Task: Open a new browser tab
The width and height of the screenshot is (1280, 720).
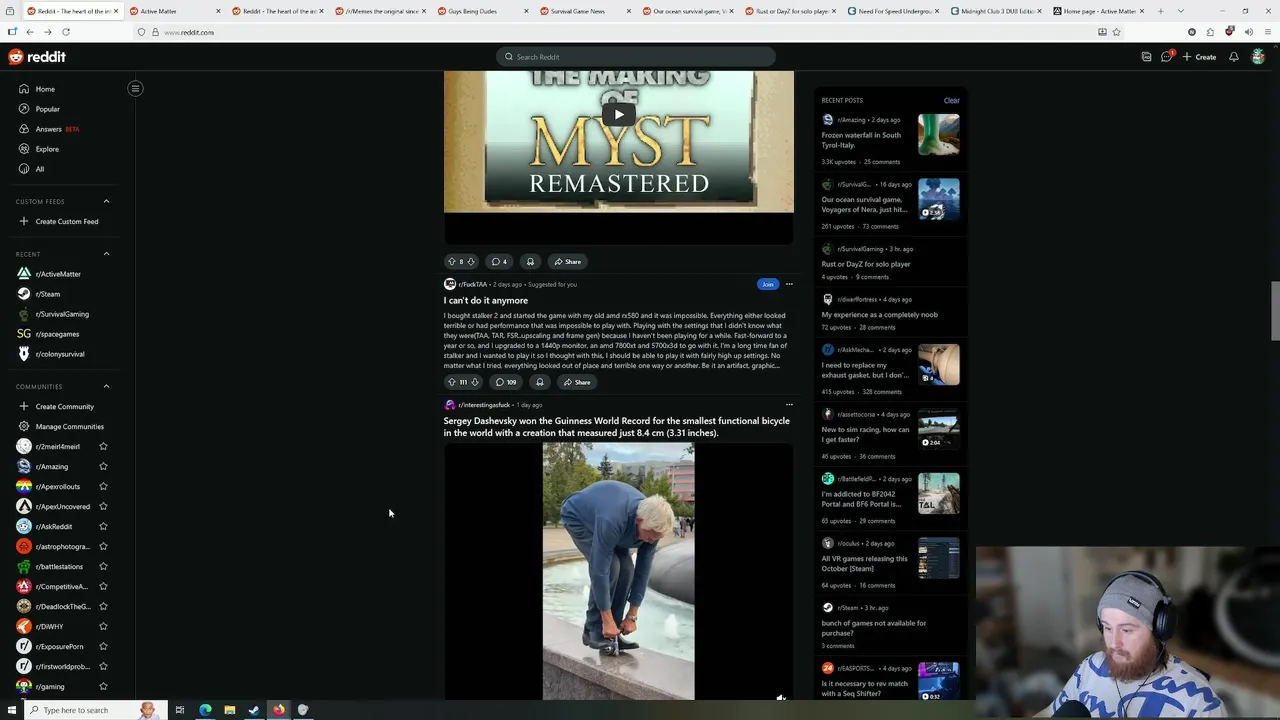Action: click(1160, 11)
